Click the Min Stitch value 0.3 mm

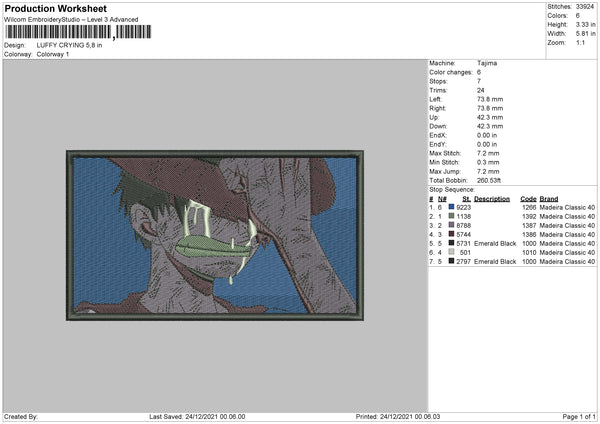(x=488, y=162)
